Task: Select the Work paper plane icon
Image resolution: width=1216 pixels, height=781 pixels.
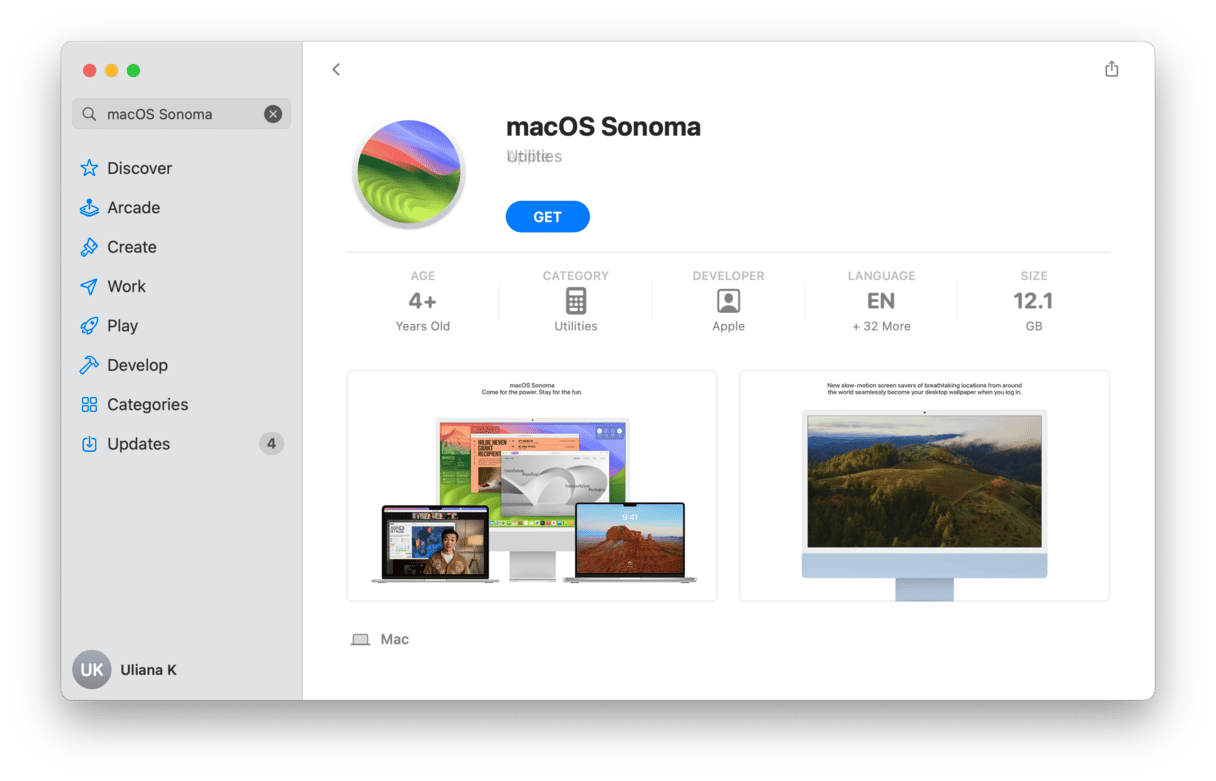Action: [x=89, y=286]
